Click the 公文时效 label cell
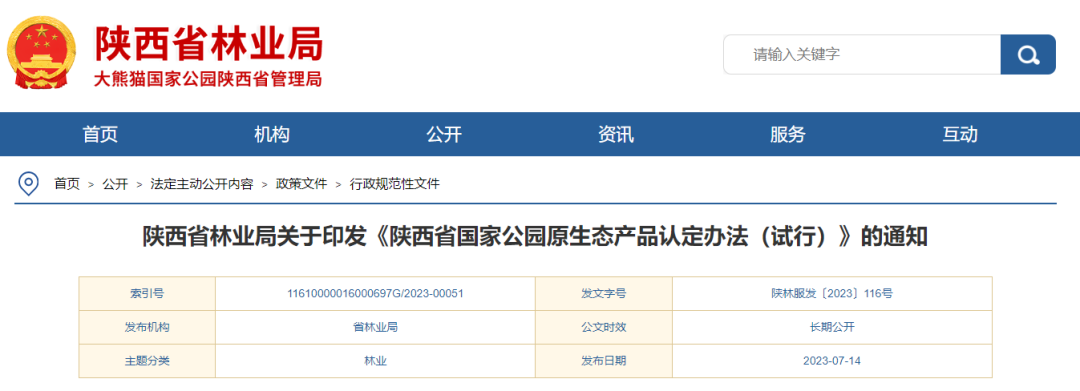The width and height of the screenshot is (1080, 391). (604, 327)
